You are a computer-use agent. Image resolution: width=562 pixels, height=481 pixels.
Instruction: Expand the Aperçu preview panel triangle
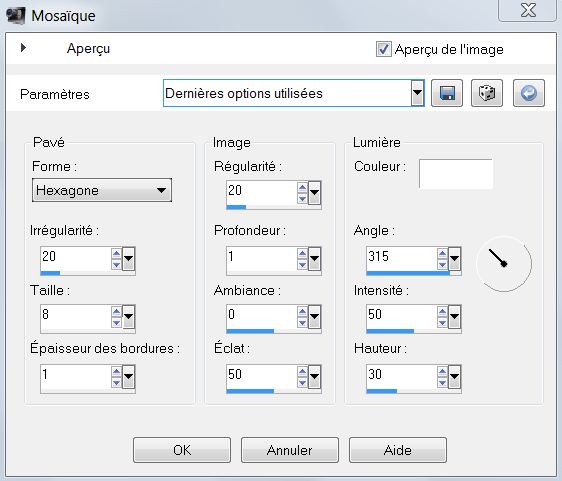[x=23, y=48]
